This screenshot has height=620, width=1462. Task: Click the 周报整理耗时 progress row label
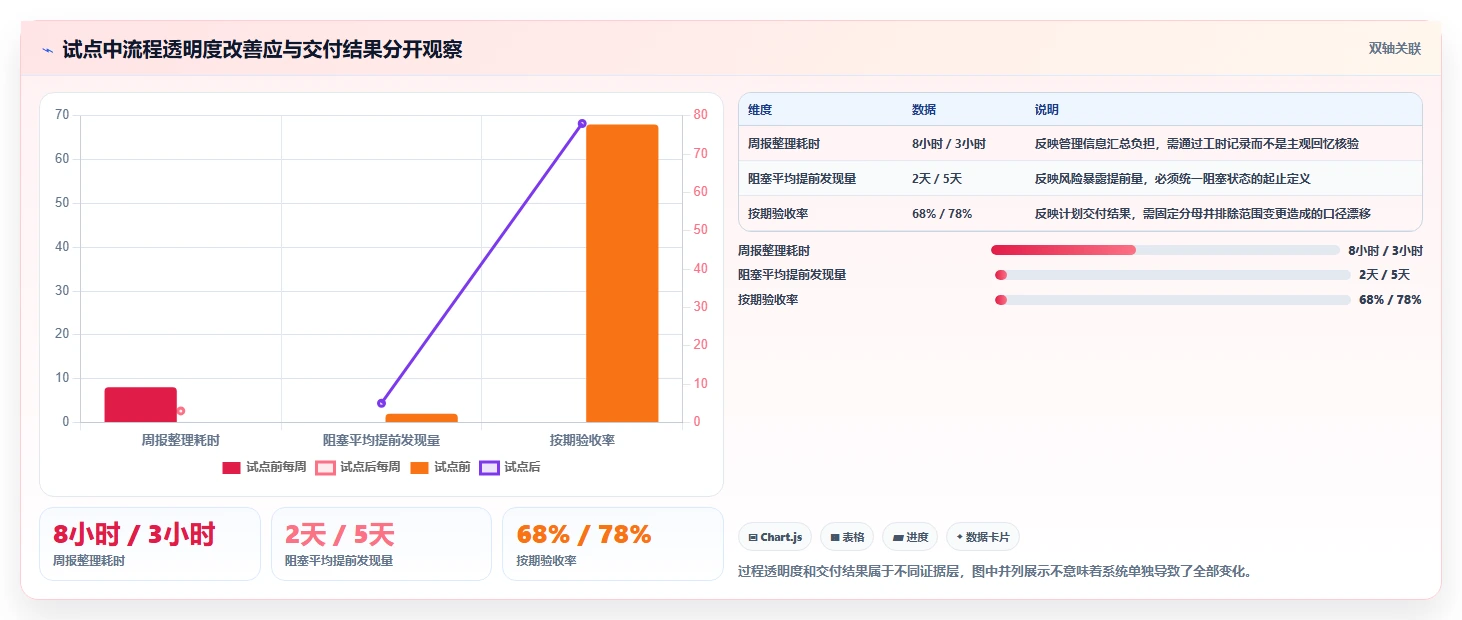click(x=774, y=251)
